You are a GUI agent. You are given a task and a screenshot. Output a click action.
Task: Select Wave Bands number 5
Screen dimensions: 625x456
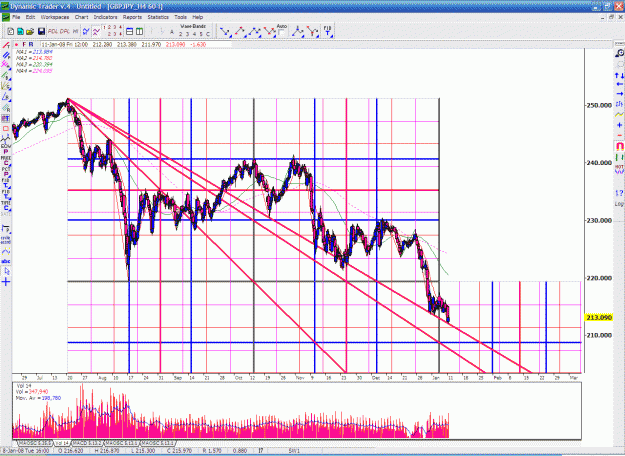tap(201, 34)
